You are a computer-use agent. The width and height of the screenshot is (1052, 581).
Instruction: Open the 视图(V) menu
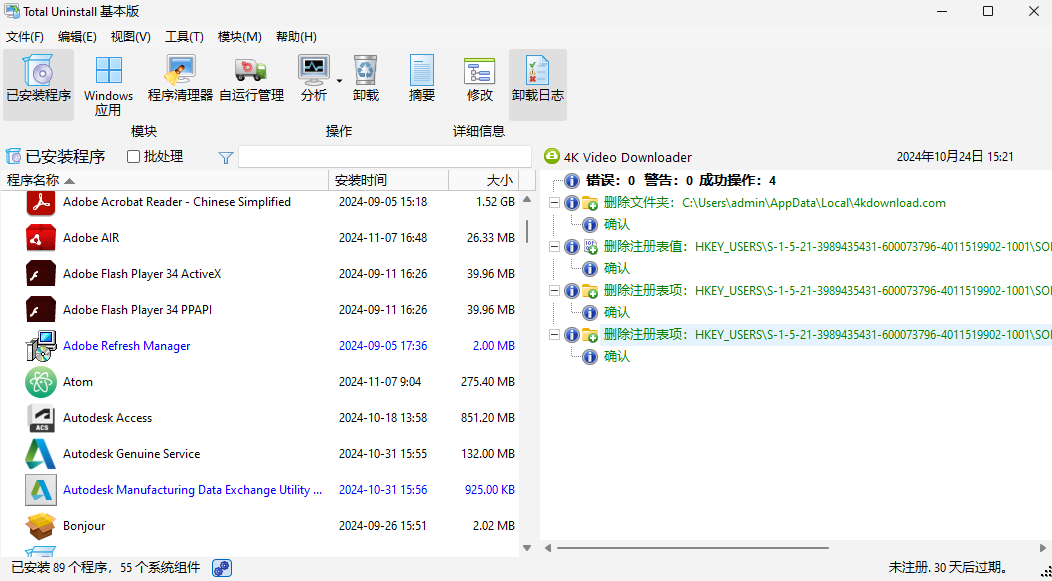[x=130, y=37]
